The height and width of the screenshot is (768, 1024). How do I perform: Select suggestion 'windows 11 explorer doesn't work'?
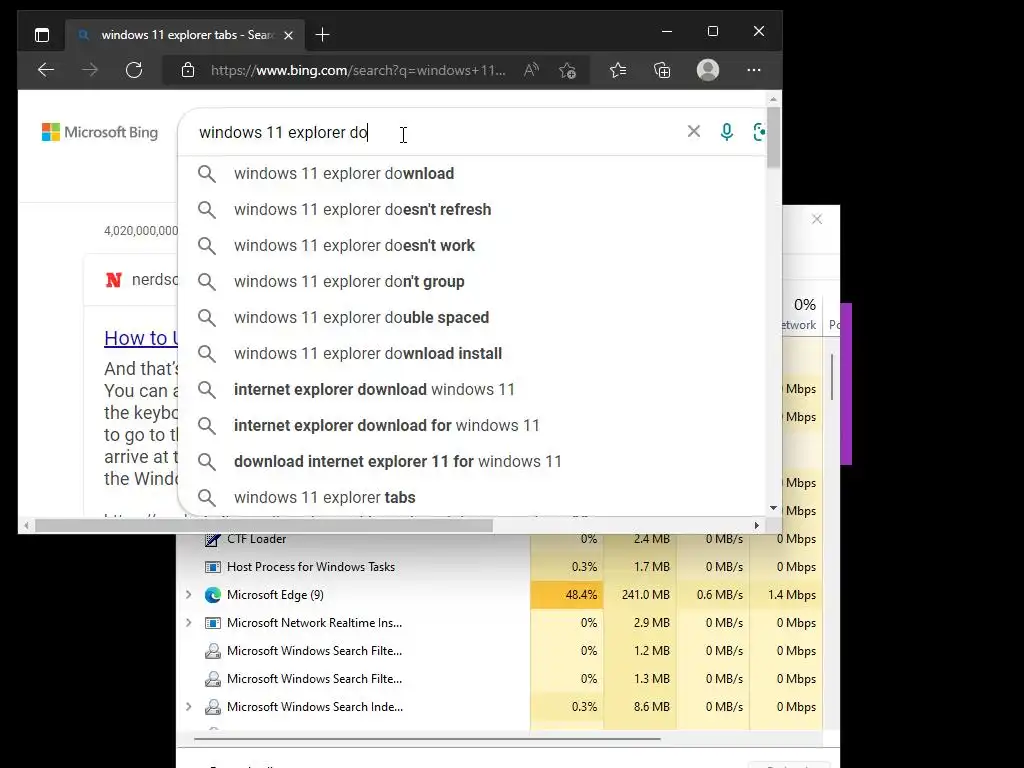pos(472,246)
